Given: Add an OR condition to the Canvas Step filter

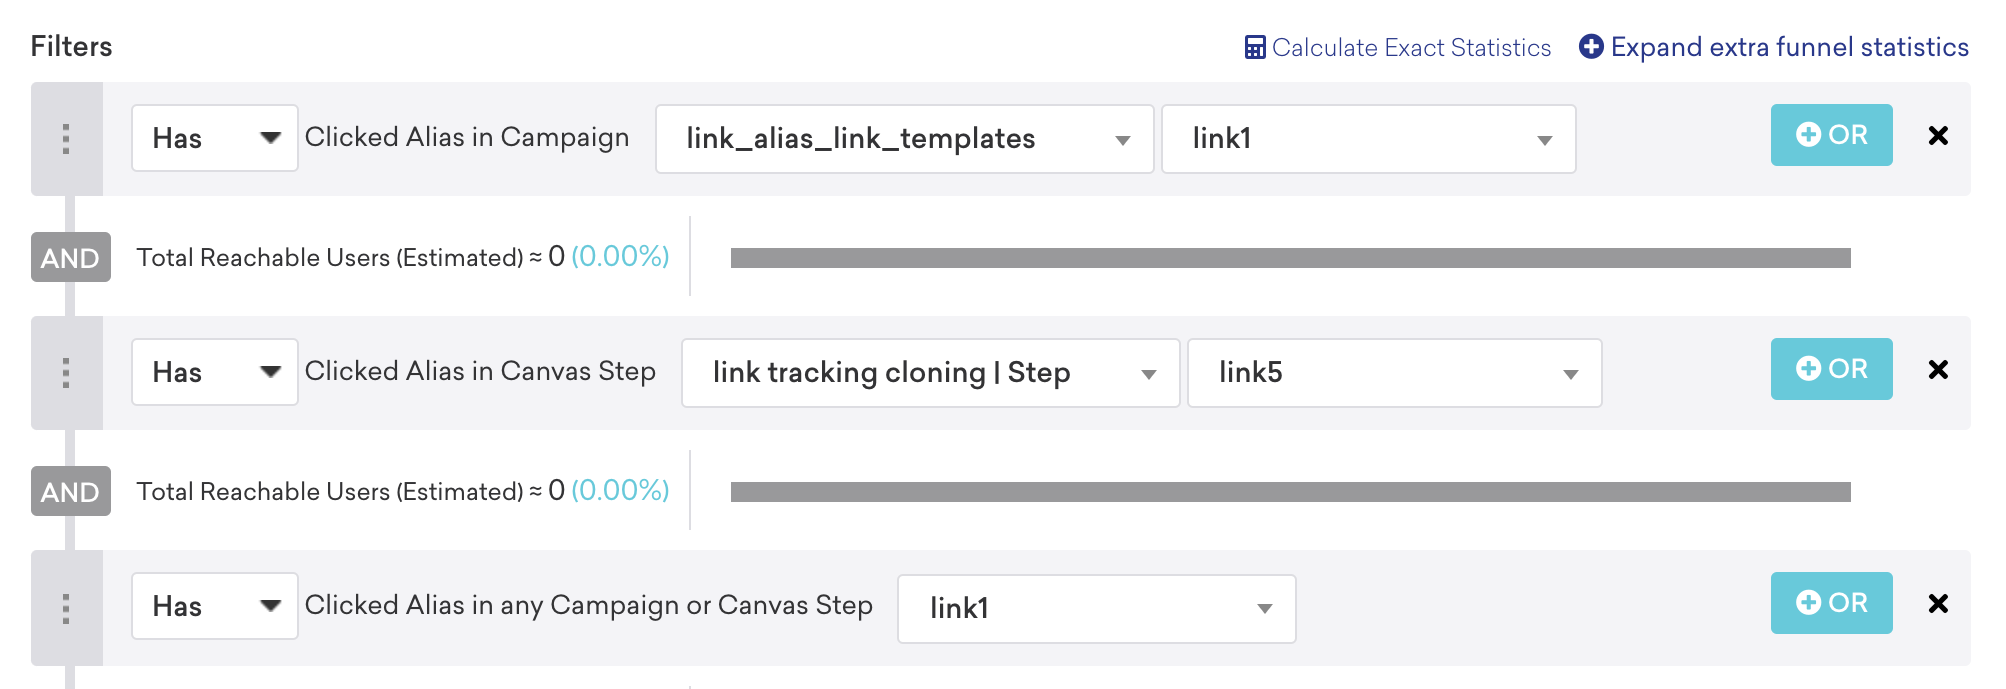Looking at the screenshot, I should pos(1831,369).
